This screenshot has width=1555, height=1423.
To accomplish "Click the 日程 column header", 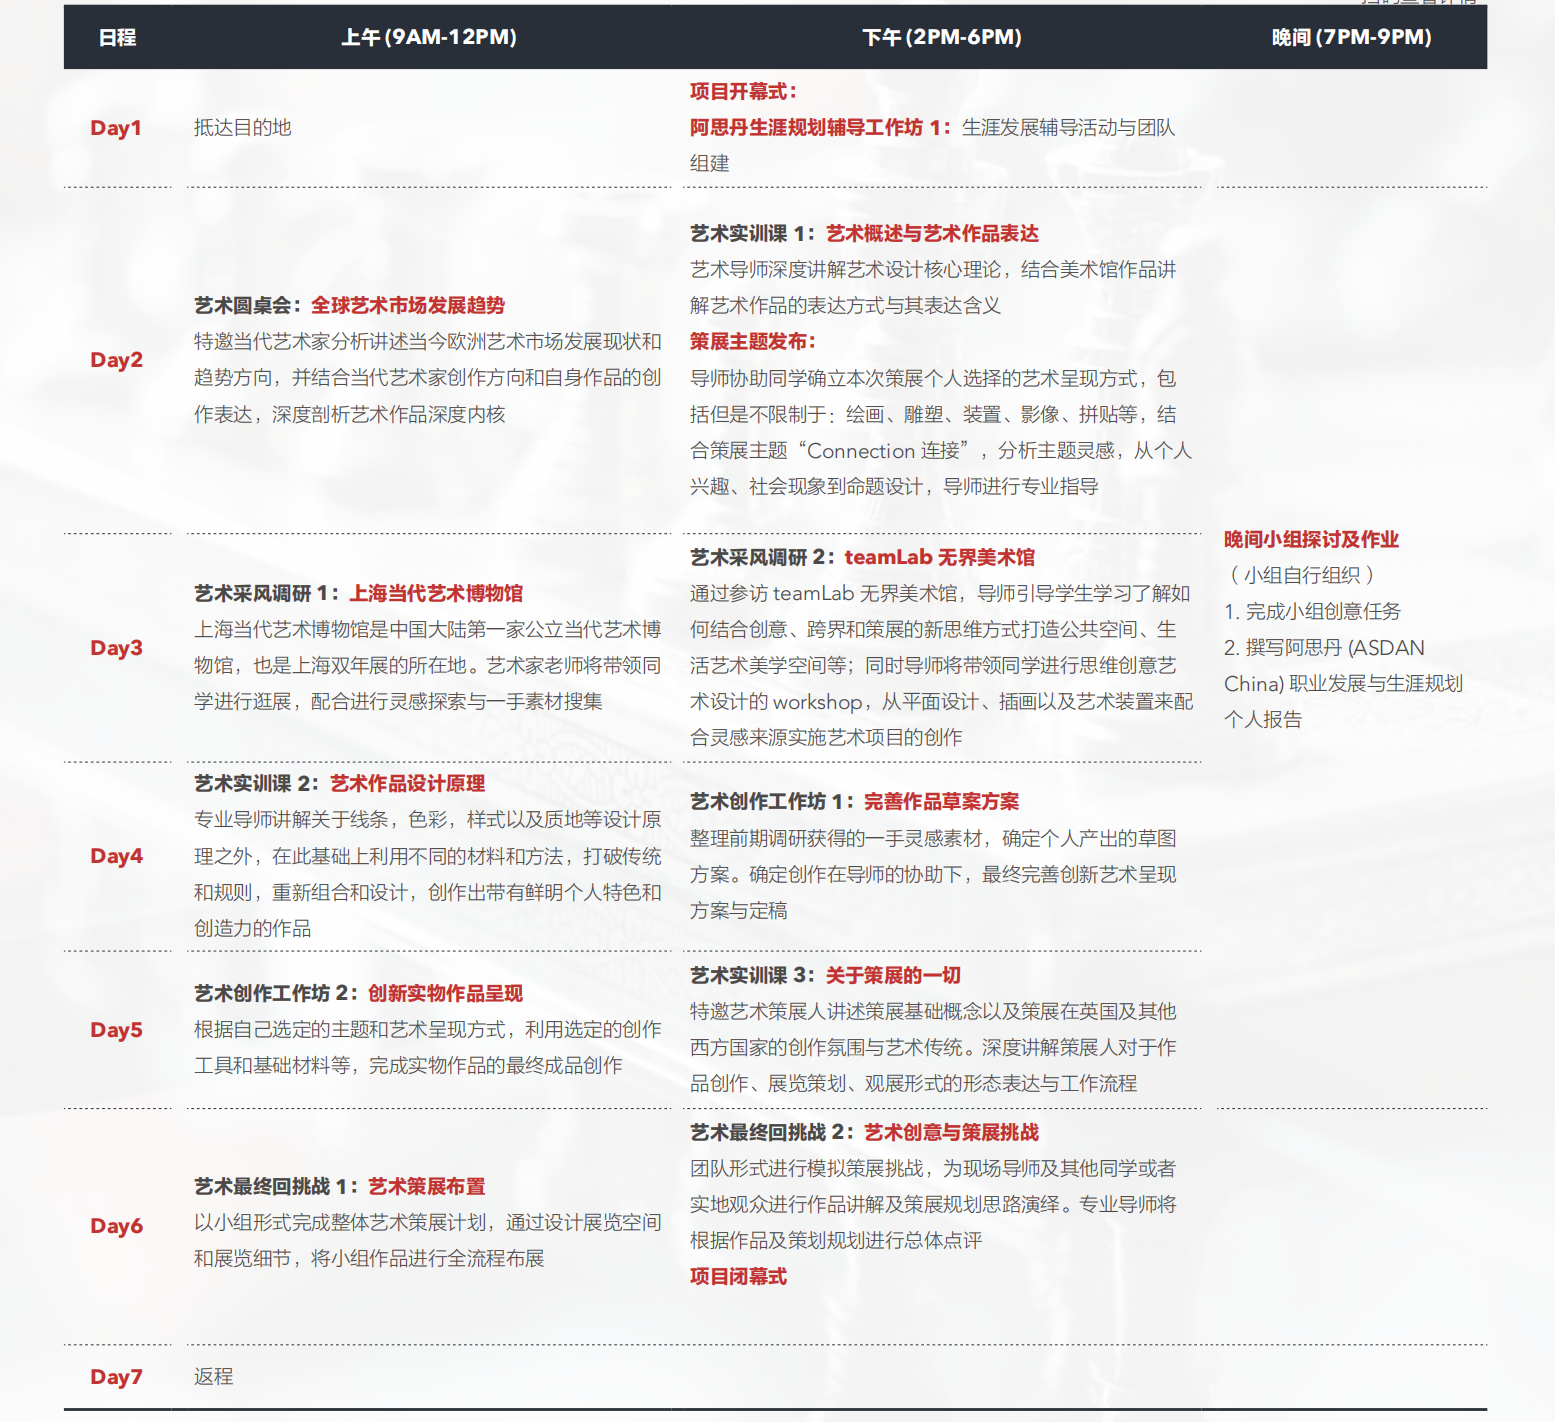I will tap(117, 38).
